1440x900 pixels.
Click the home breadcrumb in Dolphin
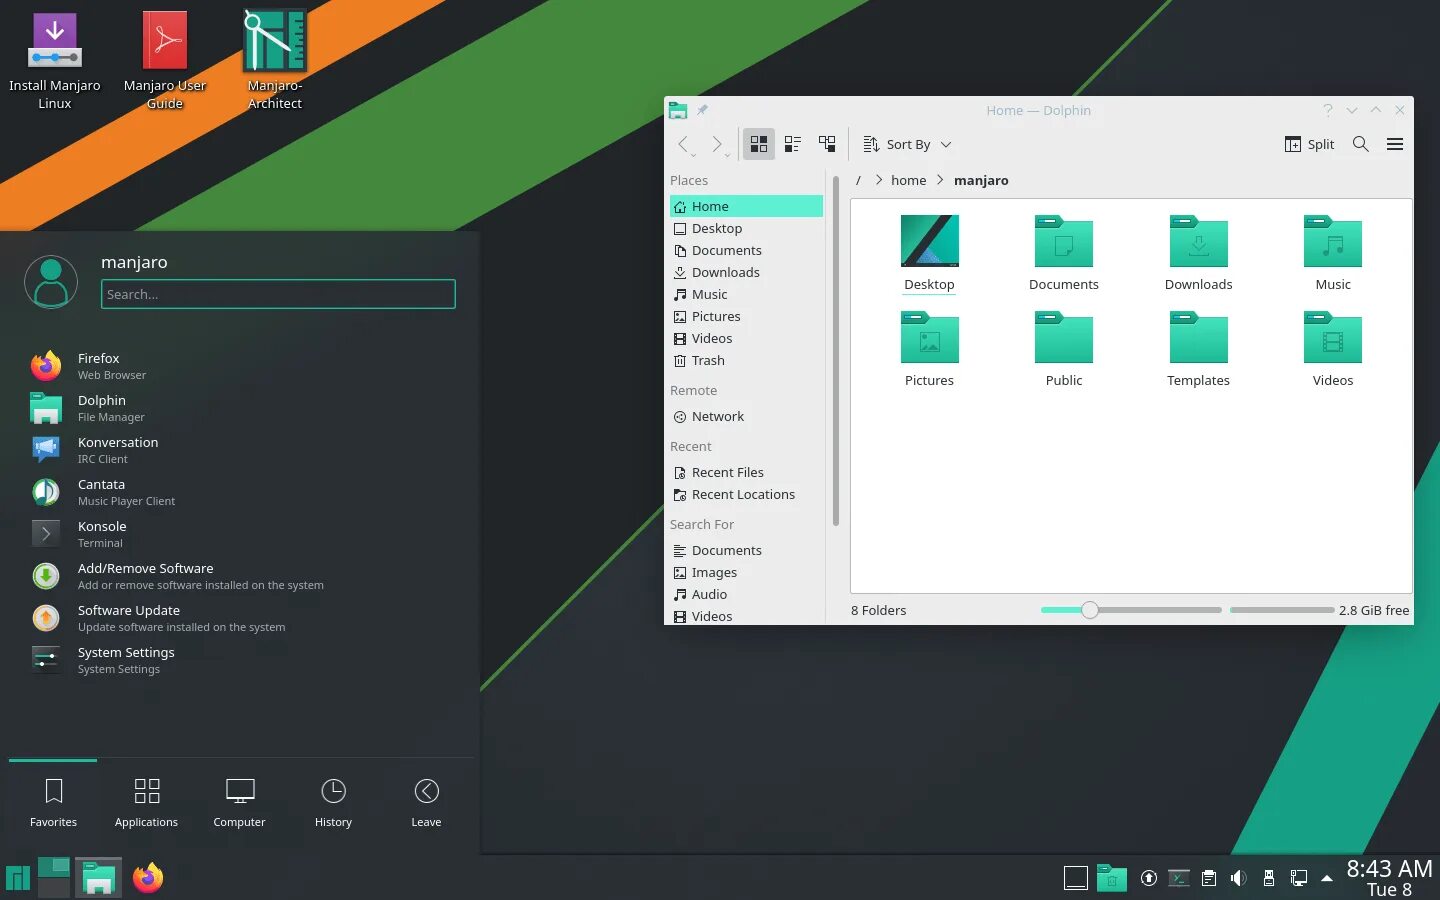coord(908,180)
